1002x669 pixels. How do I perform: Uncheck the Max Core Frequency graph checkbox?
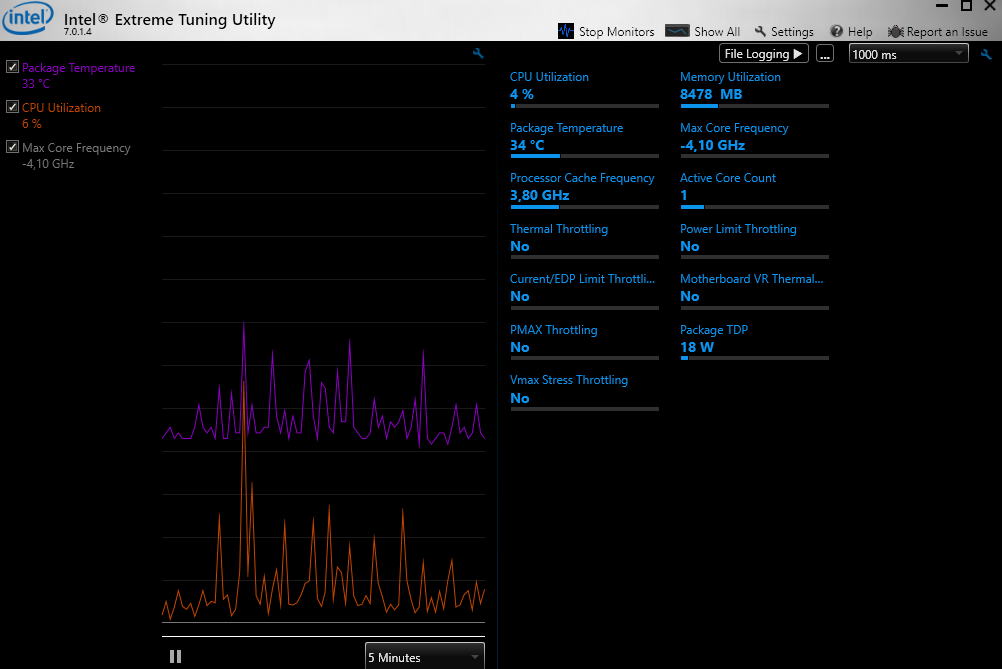coord(12,146)
